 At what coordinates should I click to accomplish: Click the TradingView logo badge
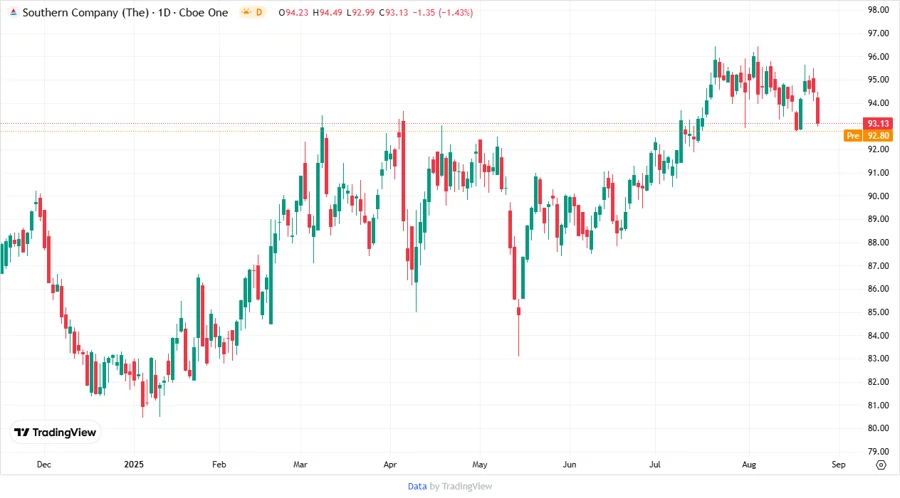click(55, 432)
